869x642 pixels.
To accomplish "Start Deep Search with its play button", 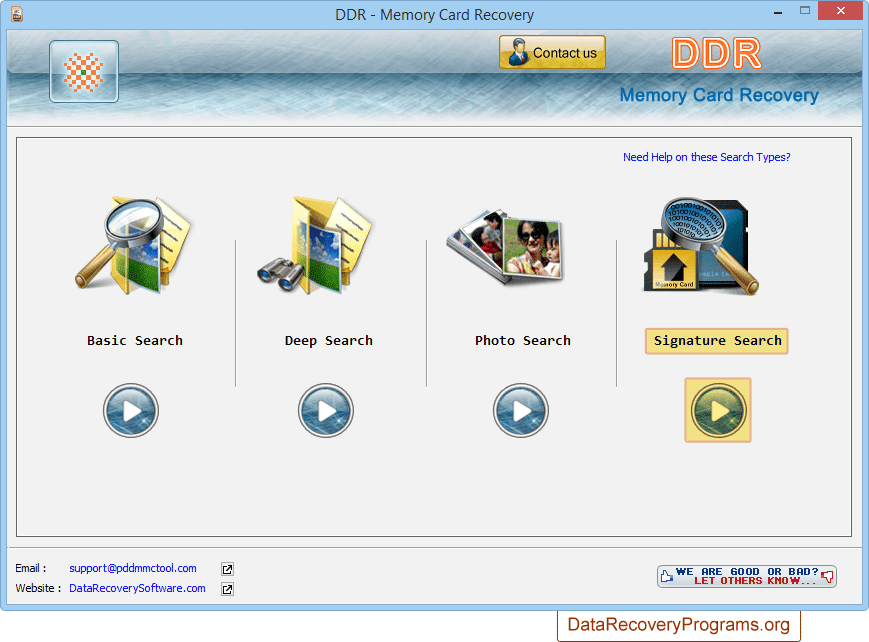I will coord(326,411).
